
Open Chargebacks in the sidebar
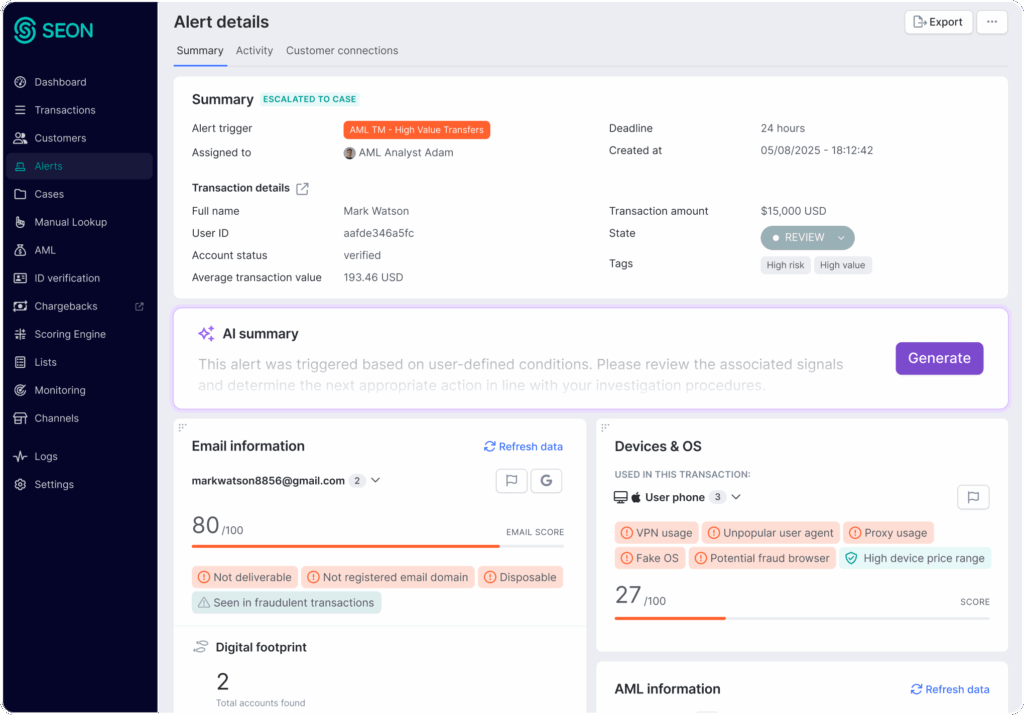point(65,306)
